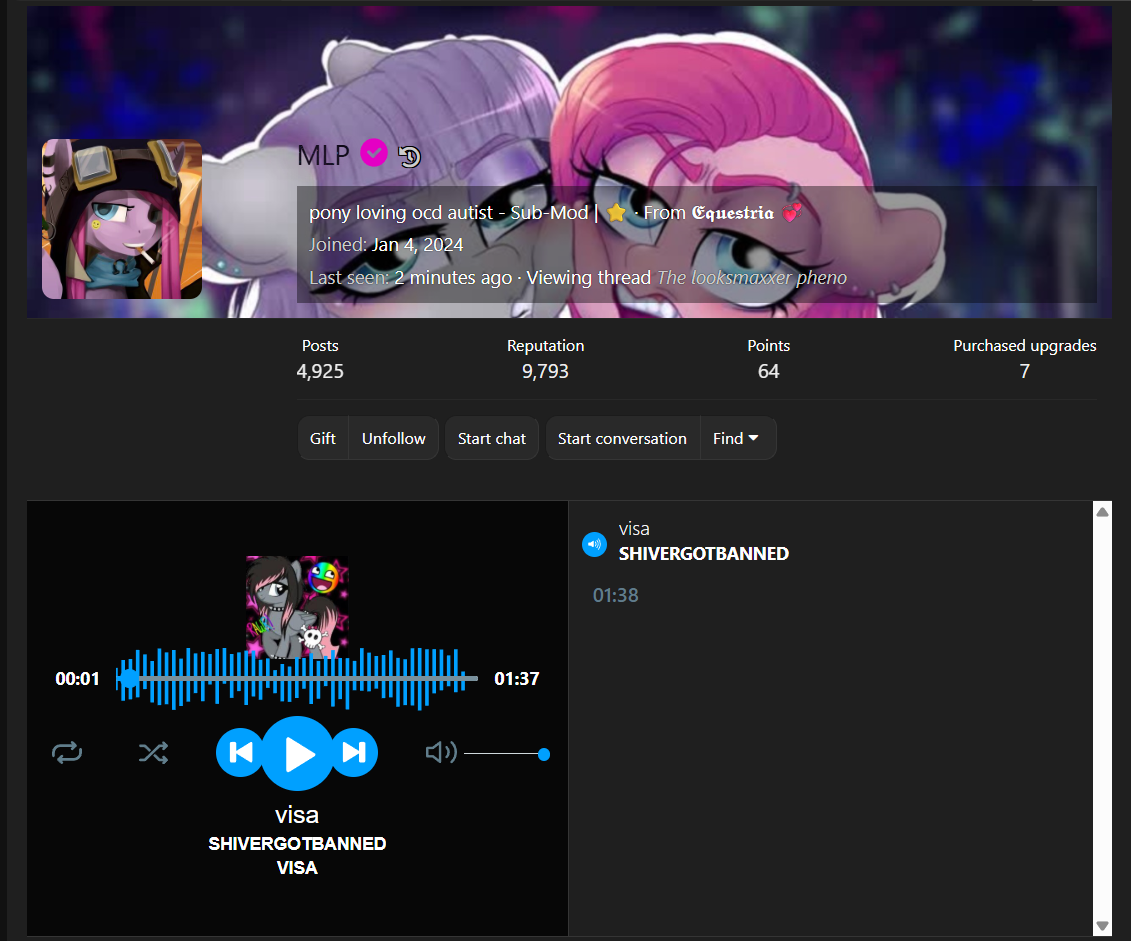Click the volume slider handle
1131x941 pixels.
[544, 754]
